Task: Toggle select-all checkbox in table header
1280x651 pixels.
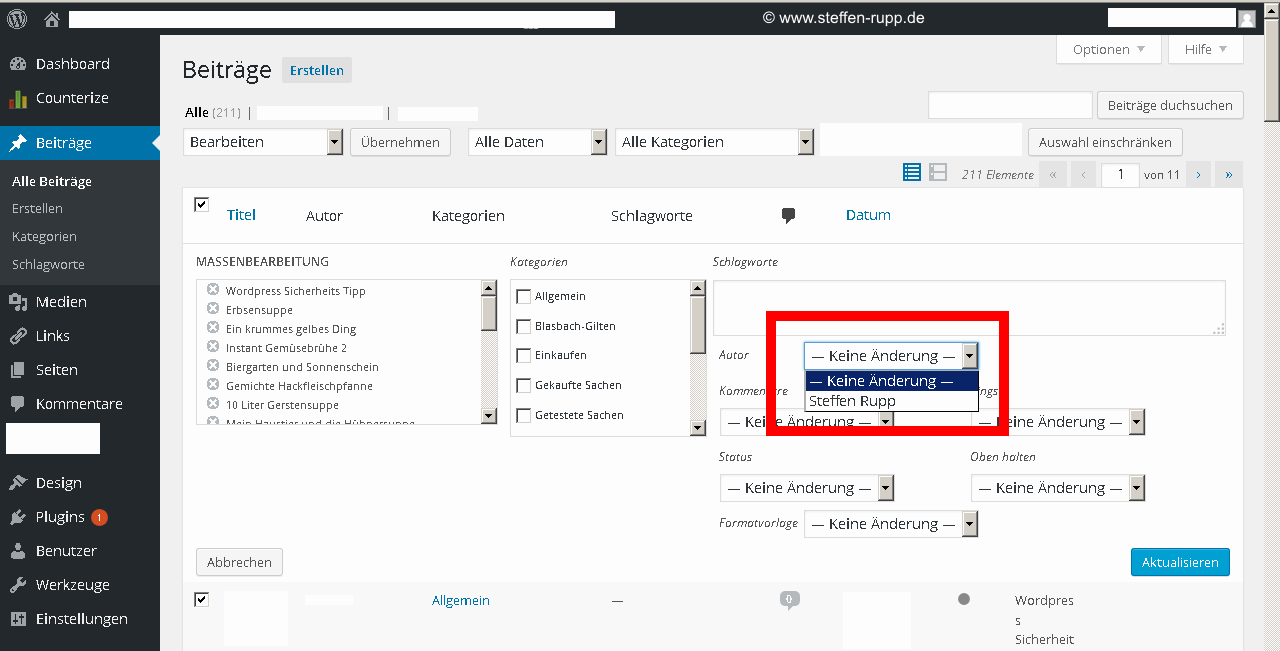Action: coord(201,204)
